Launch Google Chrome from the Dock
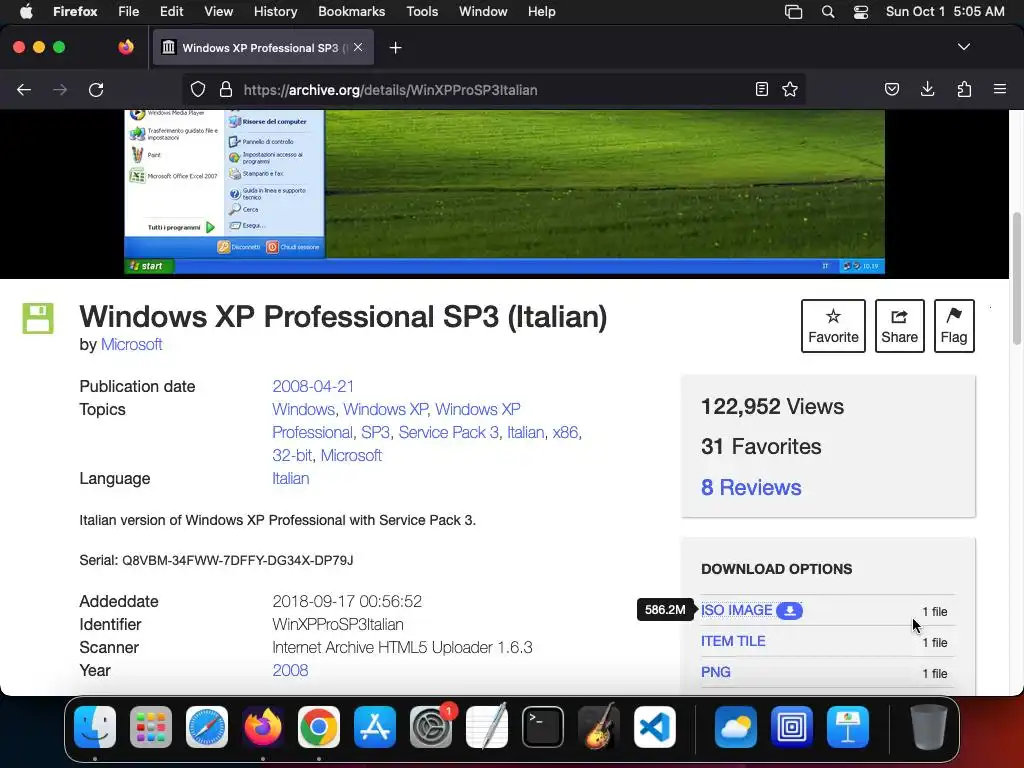The height and width of the screenshot is (768, 1024). (319, 727)
